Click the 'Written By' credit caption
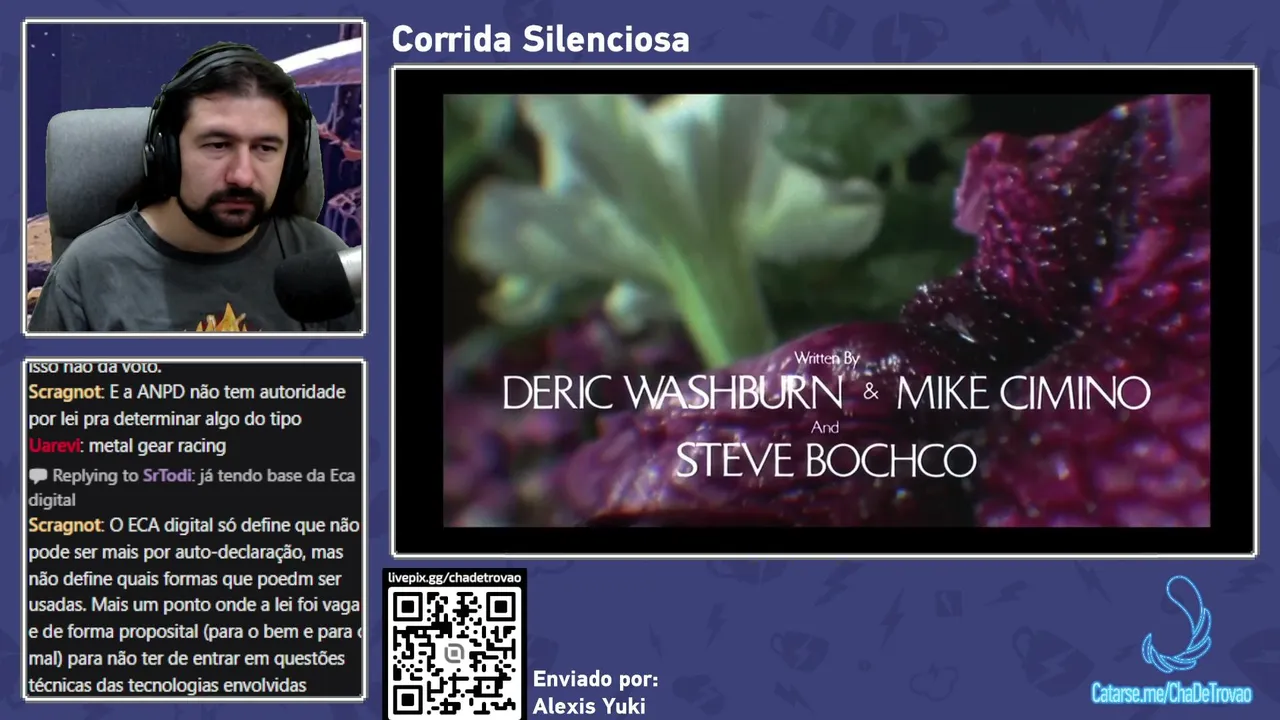The width and height of the screenshot is (1280, 720). [x=826, y=357]
